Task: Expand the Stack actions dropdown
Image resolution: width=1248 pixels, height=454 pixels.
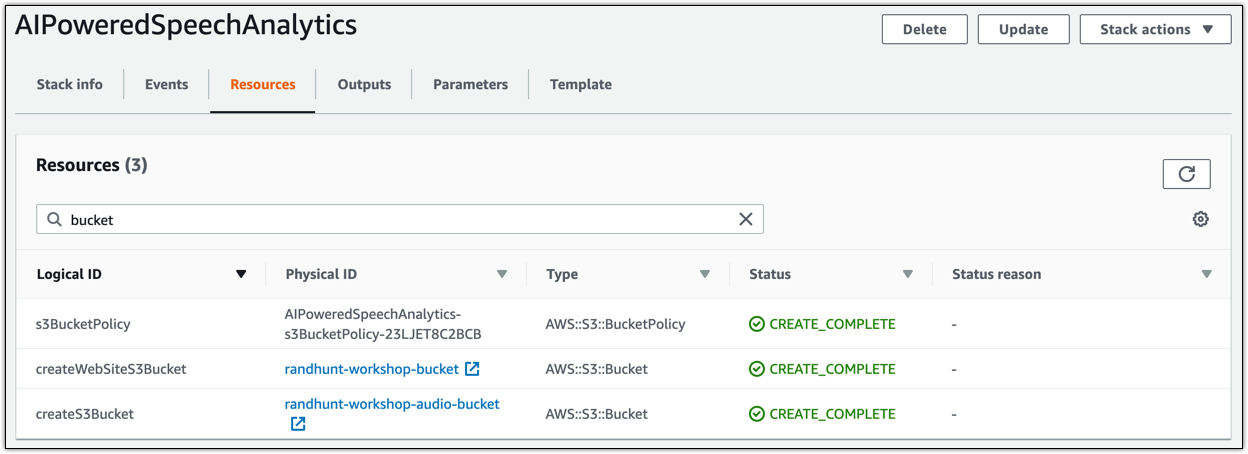Action: pyautogui.click(x=1155, y=29)
